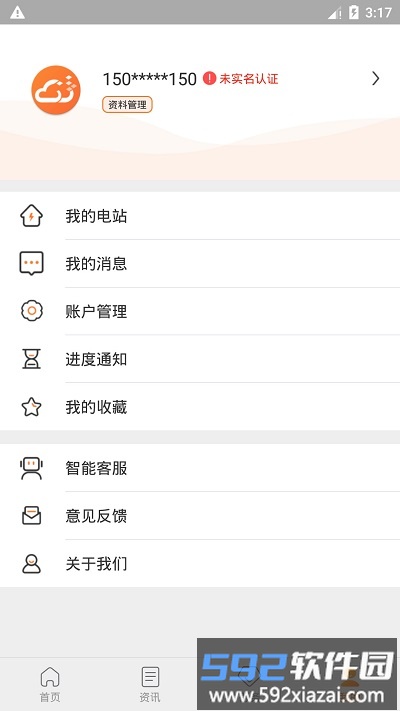The image size is (400, 711).
Task: Click the gear icon for 账户管理
Action: (x=32, y=311)
